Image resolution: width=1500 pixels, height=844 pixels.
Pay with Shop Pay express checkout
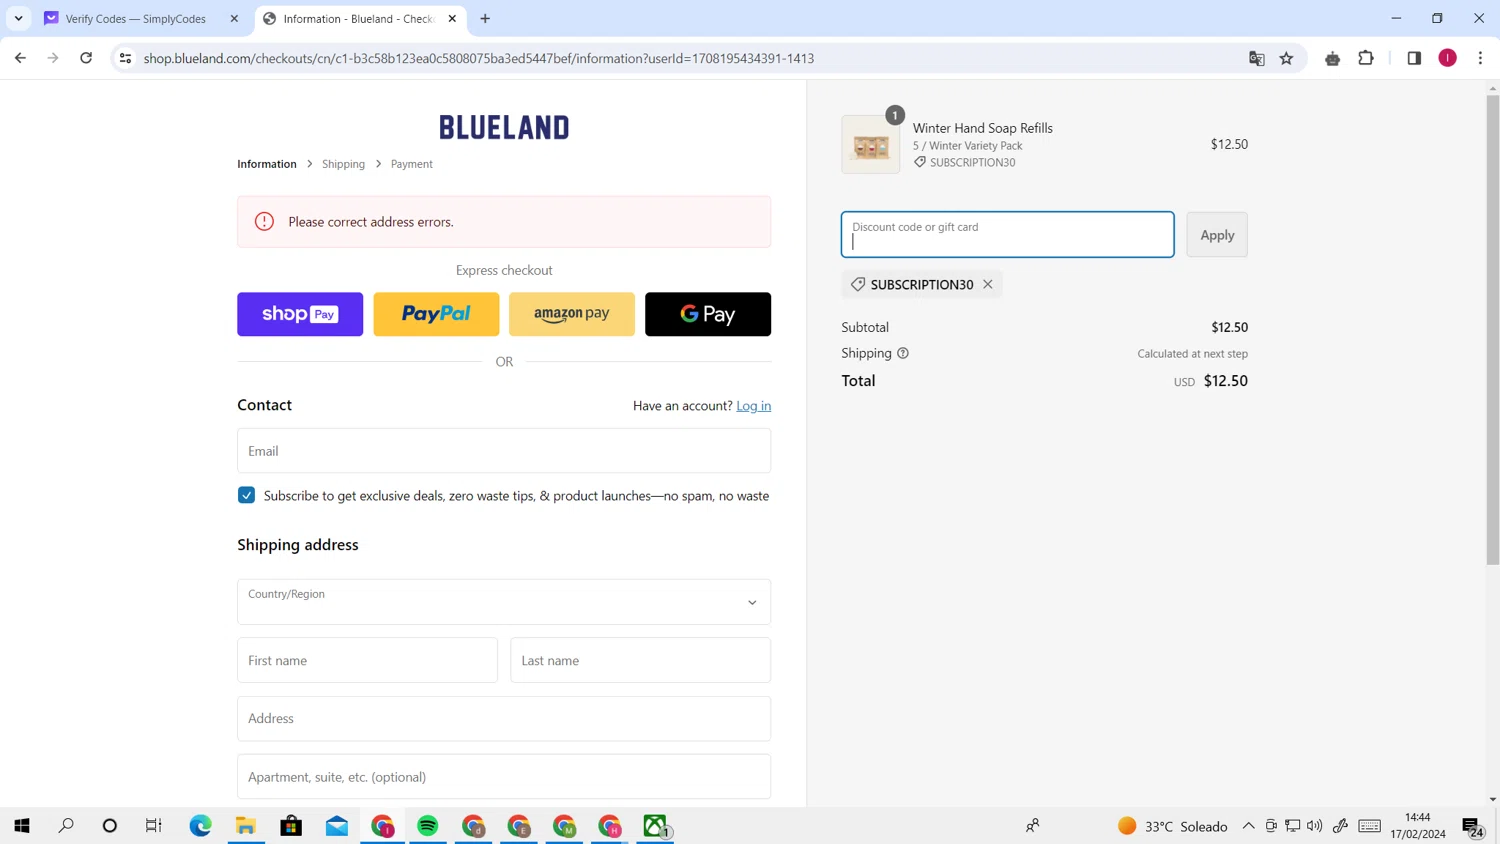pyautogui.click(x=300, y=314)
